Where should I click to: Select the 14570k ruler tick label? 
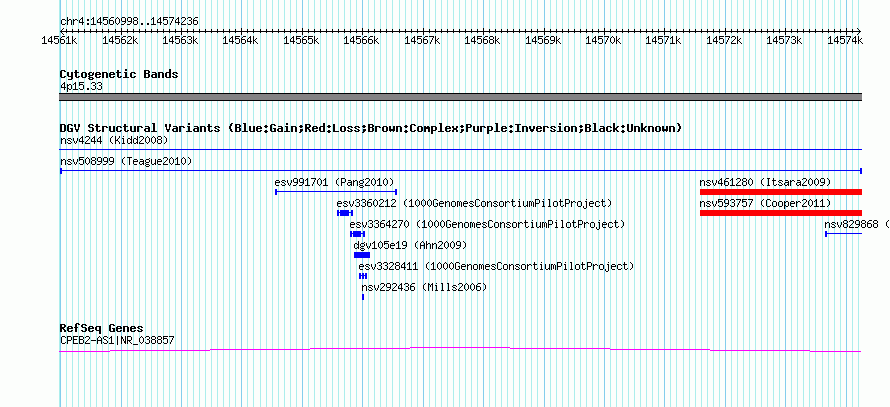click(x=604, y=40)
